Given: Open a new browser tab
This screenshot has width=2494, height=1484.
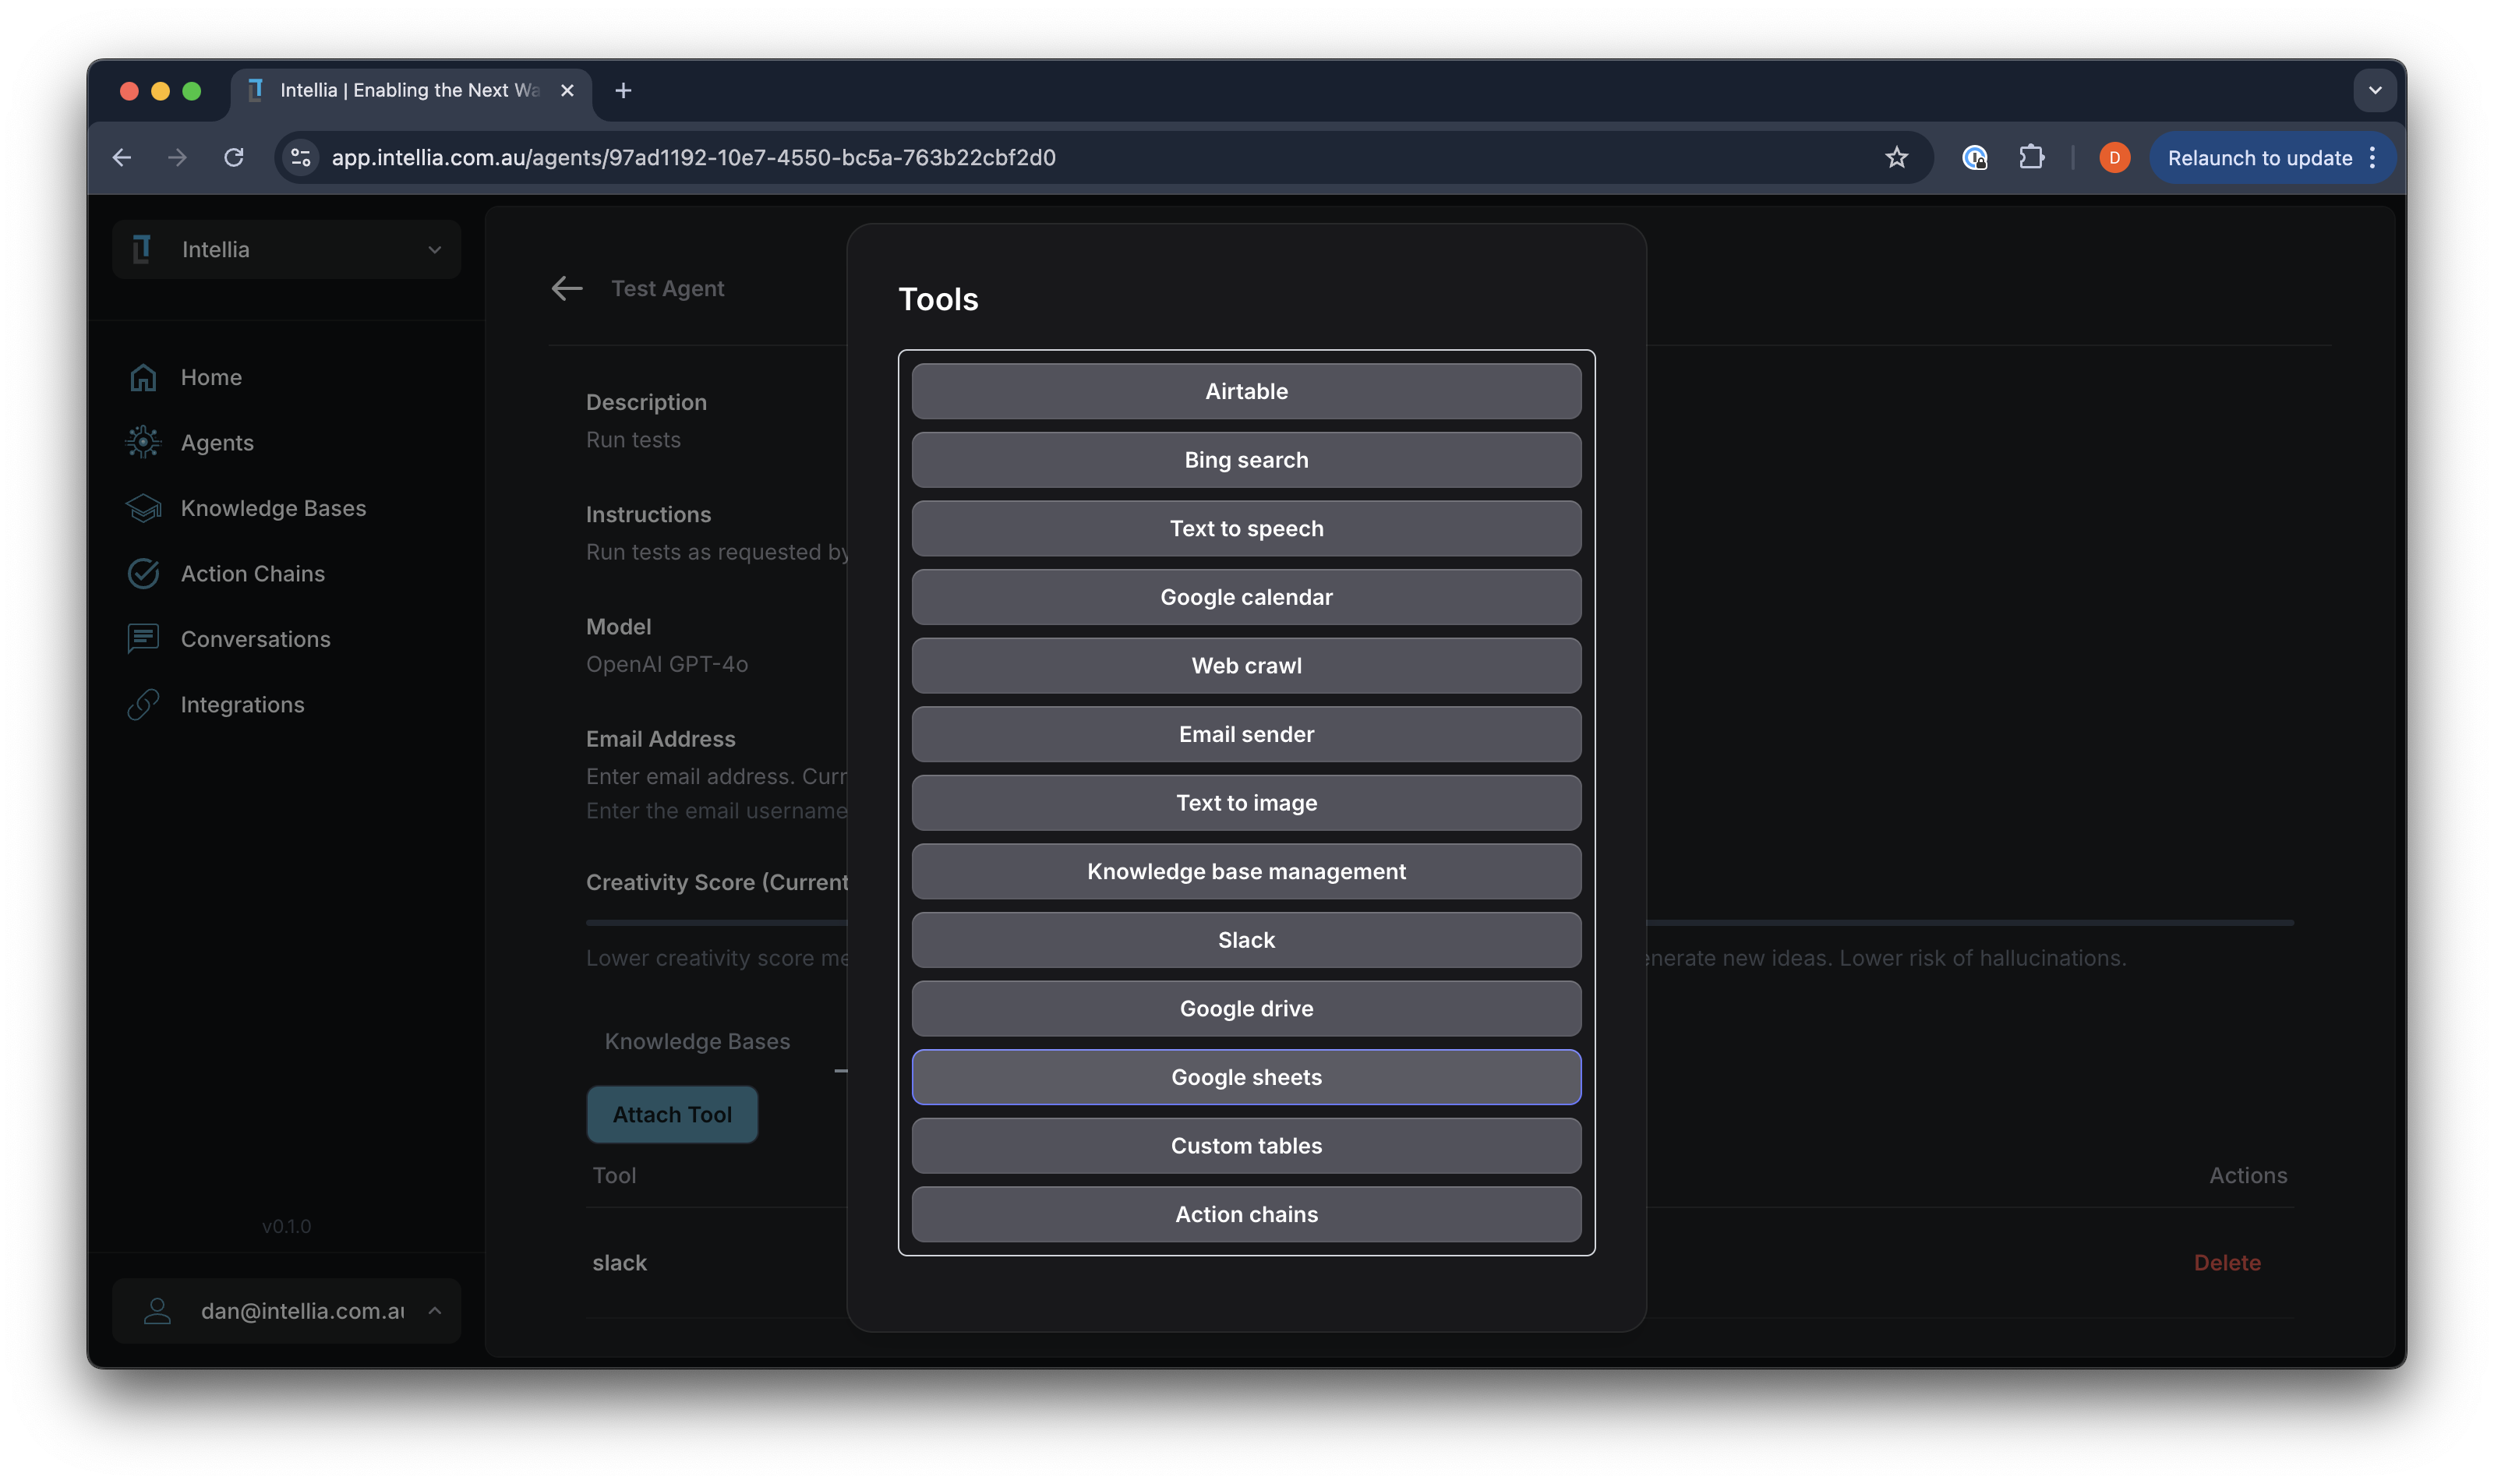Looking at the screenshot, I should tap(623, 90).
